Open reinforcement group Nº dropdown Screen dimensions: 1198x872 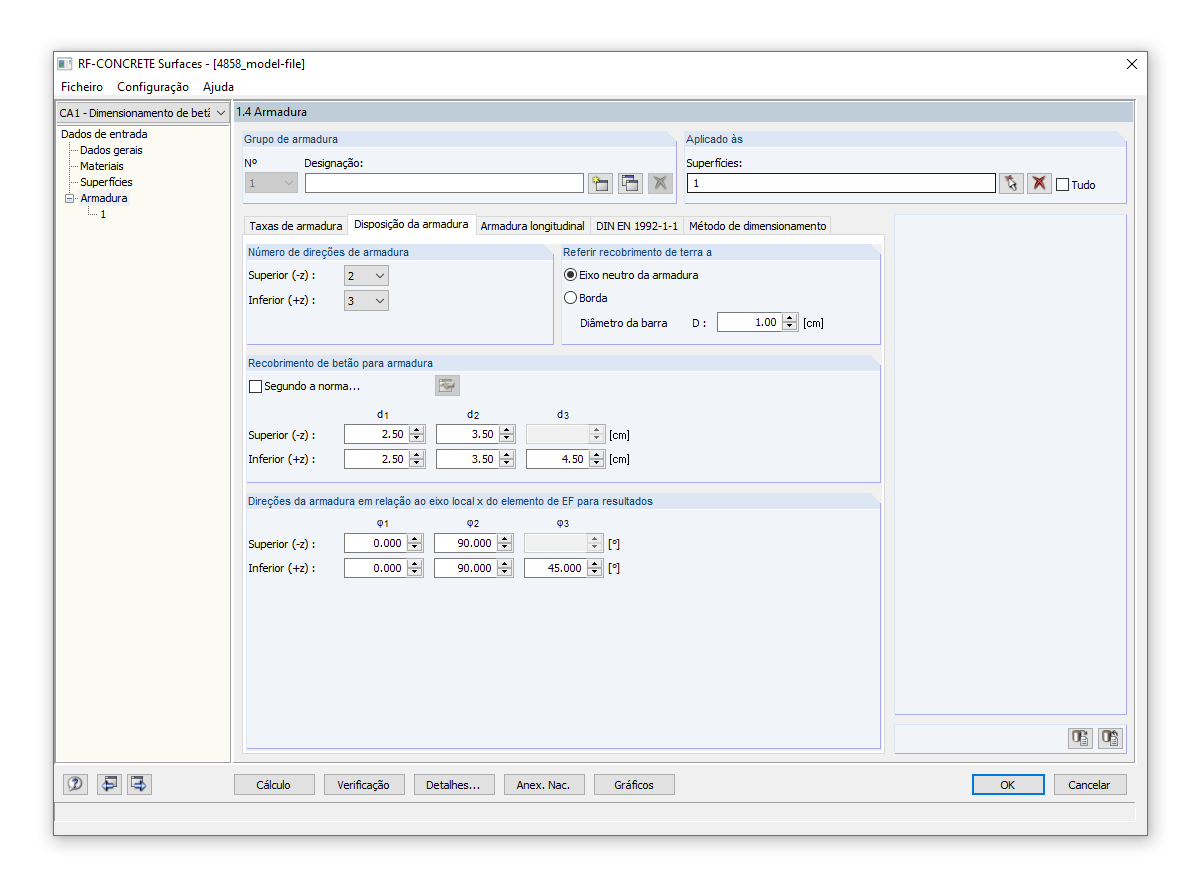click(x=270, y=183)
